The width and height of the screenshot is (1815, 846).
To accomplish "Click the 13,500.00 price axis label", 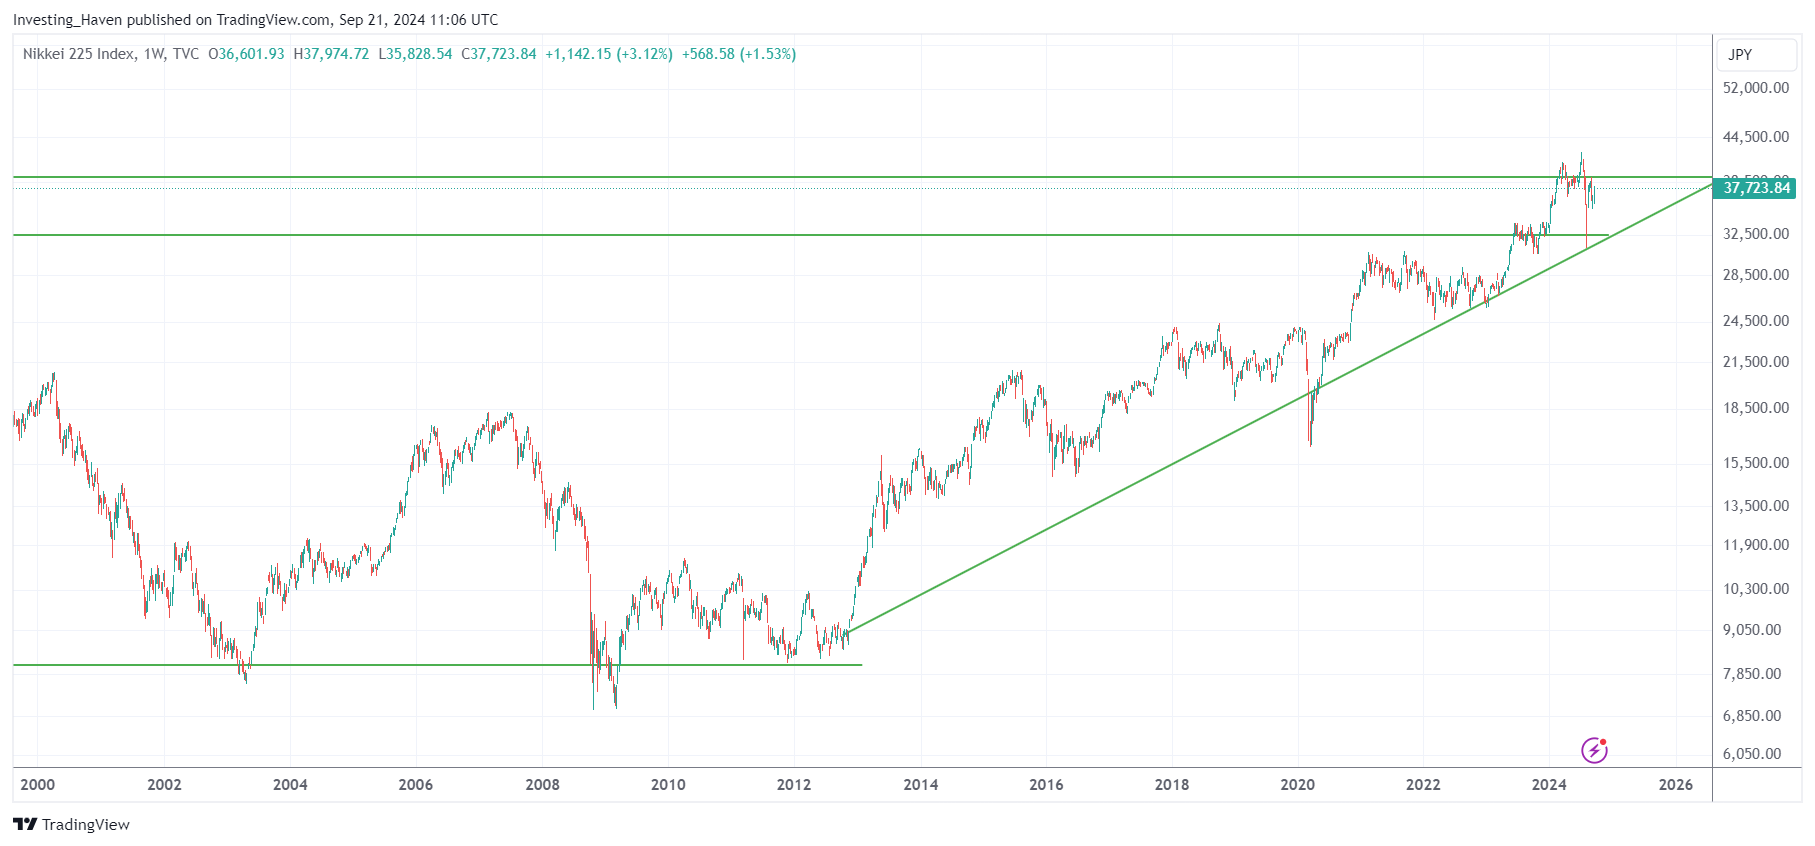I will 1755,506.
